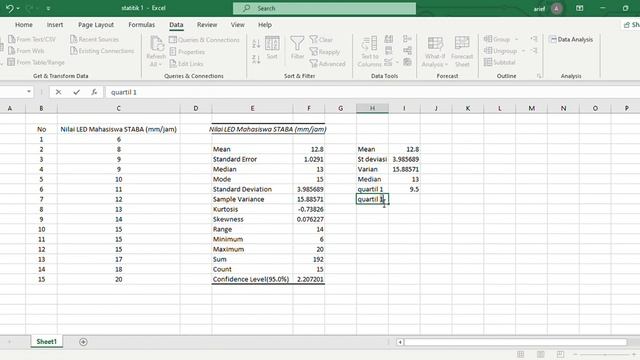Click the Properties command
Image resolution: width=640 pixels, height=360 pixels.
pos(187,52)
